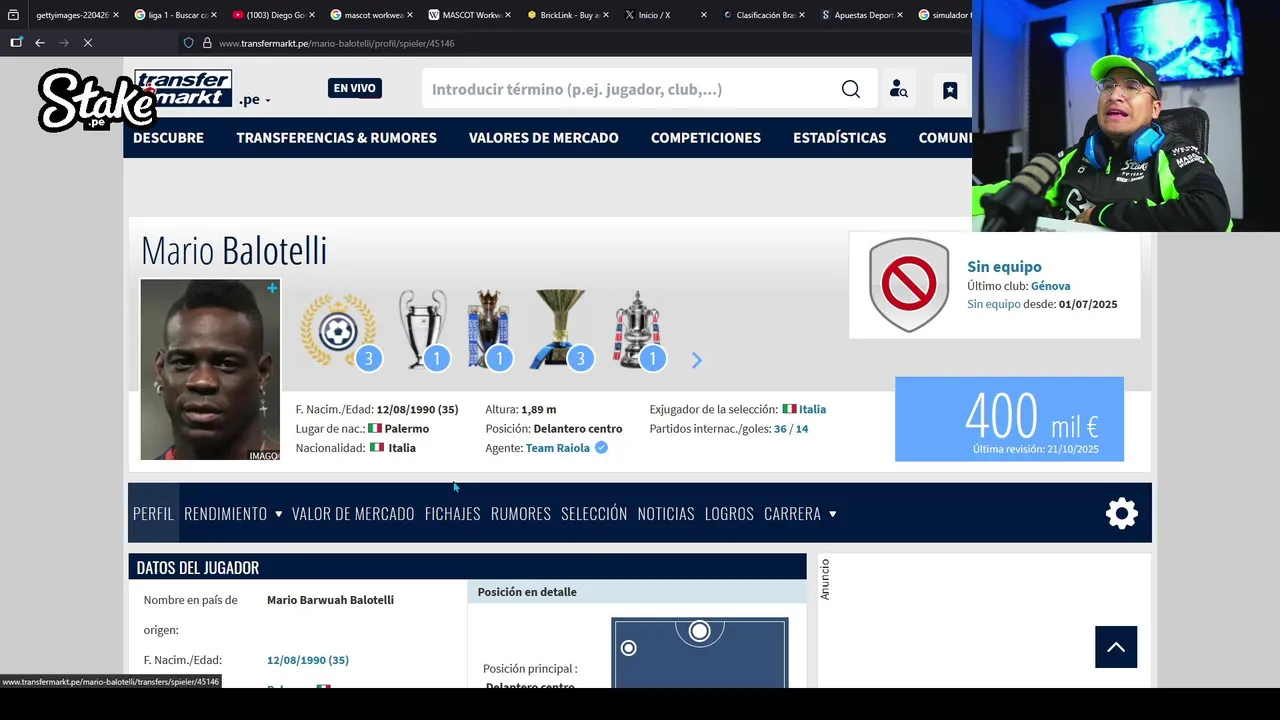Click the EN VIVO button

pos(355,88)
